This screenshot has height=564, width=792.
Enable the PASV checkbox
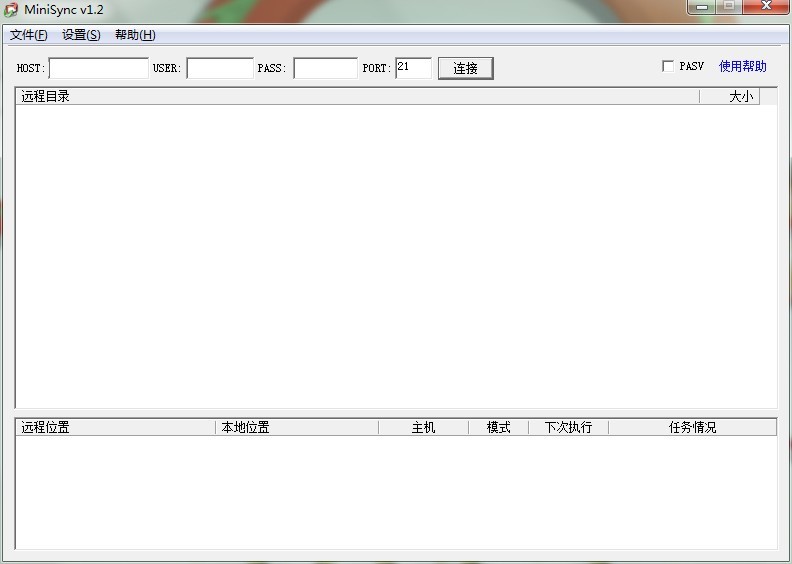668,67
